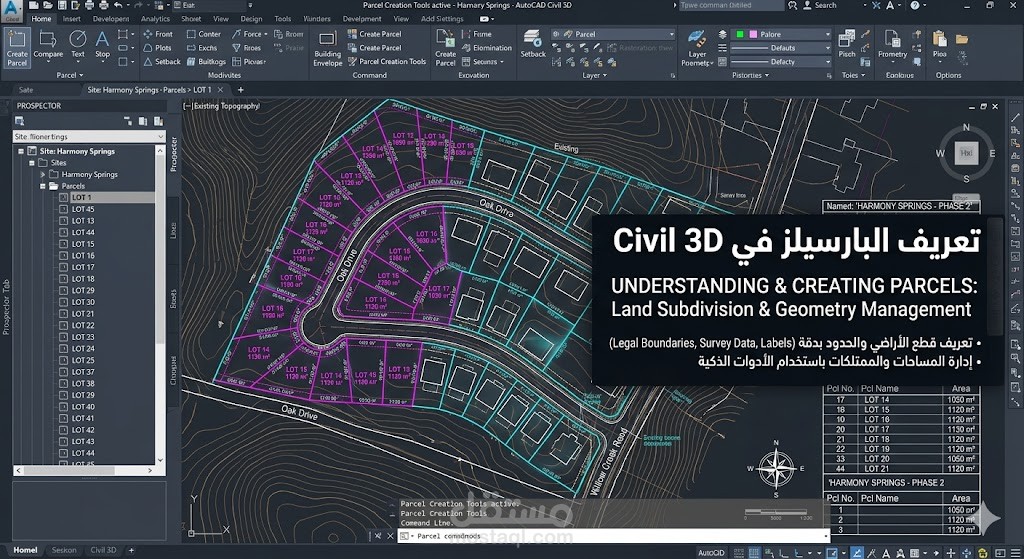Expand the Harmony Springs folder
Screen dimensions: 1024x559
[x=42, y=174]
